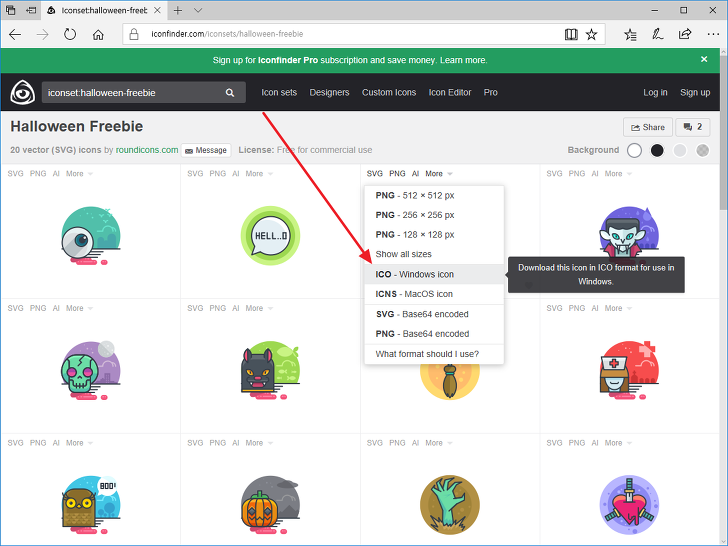Open reading view icon in address bar

pyautogui.click(x=571, y=34)
